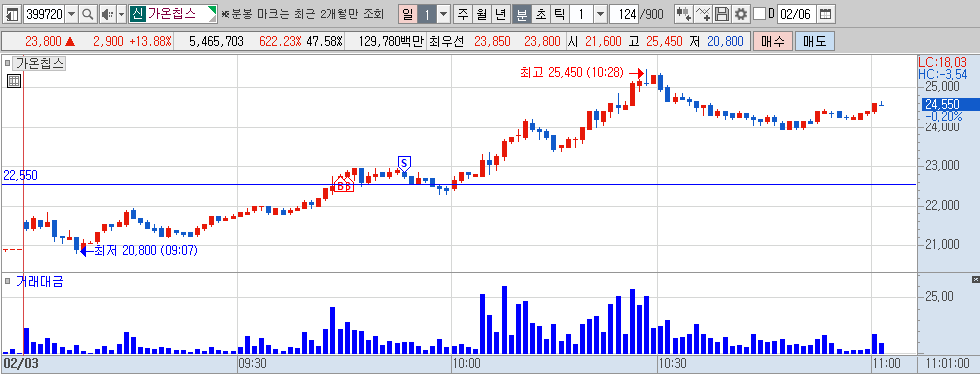Search for a stock with magnifier icon
The image size is (980, 374).
pos(88,13)
